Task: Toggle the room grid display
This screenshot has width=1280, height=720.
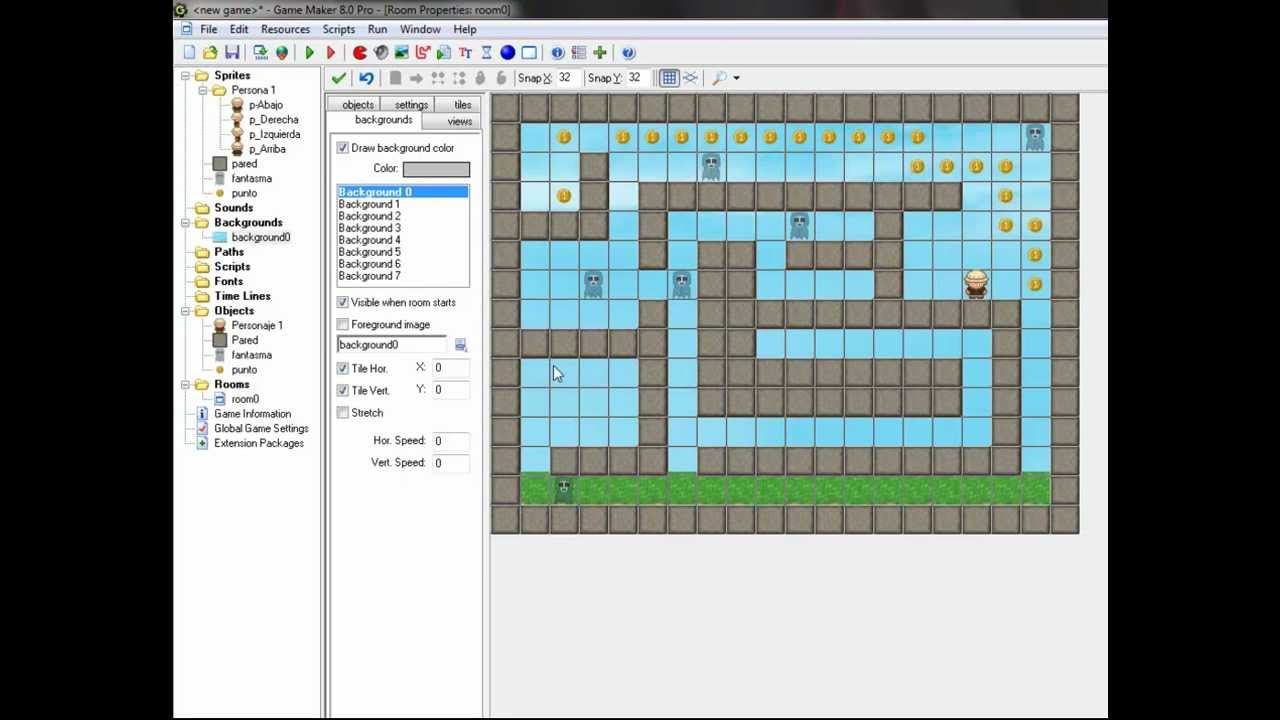Action: (x=668, y=78)
